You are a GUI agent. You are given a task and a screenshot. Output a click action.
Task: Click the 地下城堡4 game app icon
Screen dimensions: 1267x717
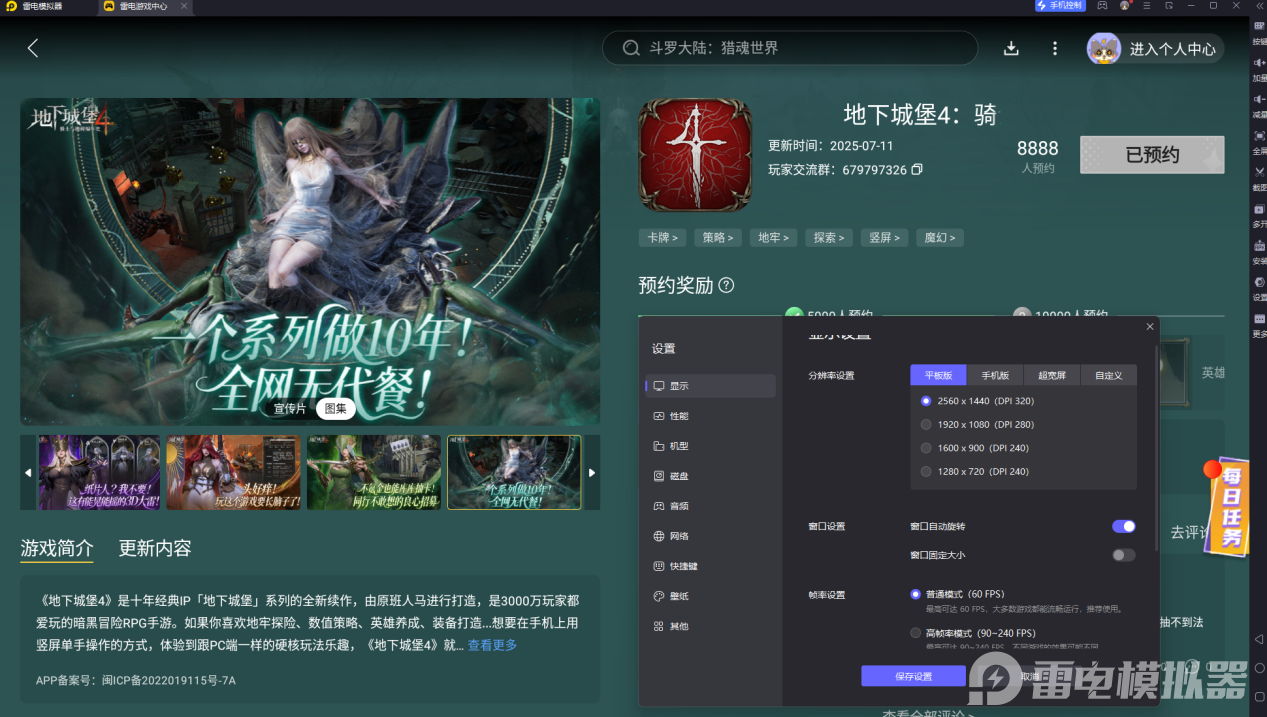coord(695,155)
